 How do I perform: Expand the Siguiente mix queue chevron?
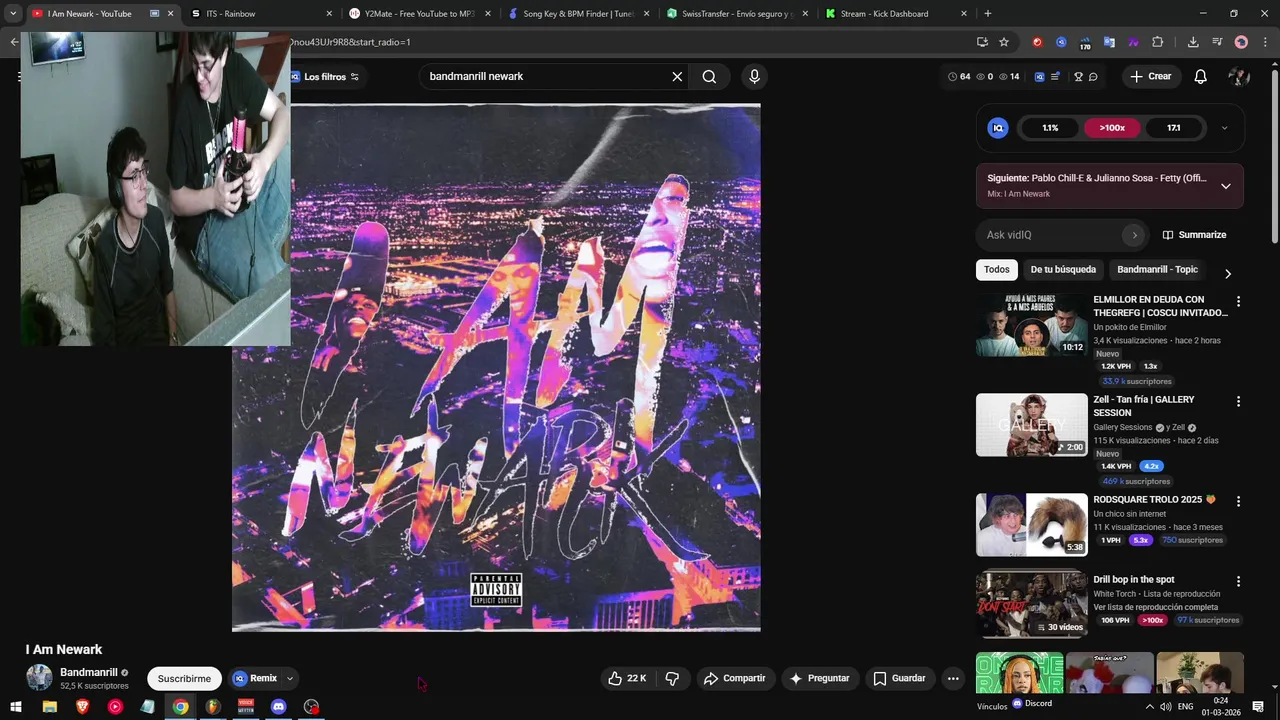(1226, 186)
